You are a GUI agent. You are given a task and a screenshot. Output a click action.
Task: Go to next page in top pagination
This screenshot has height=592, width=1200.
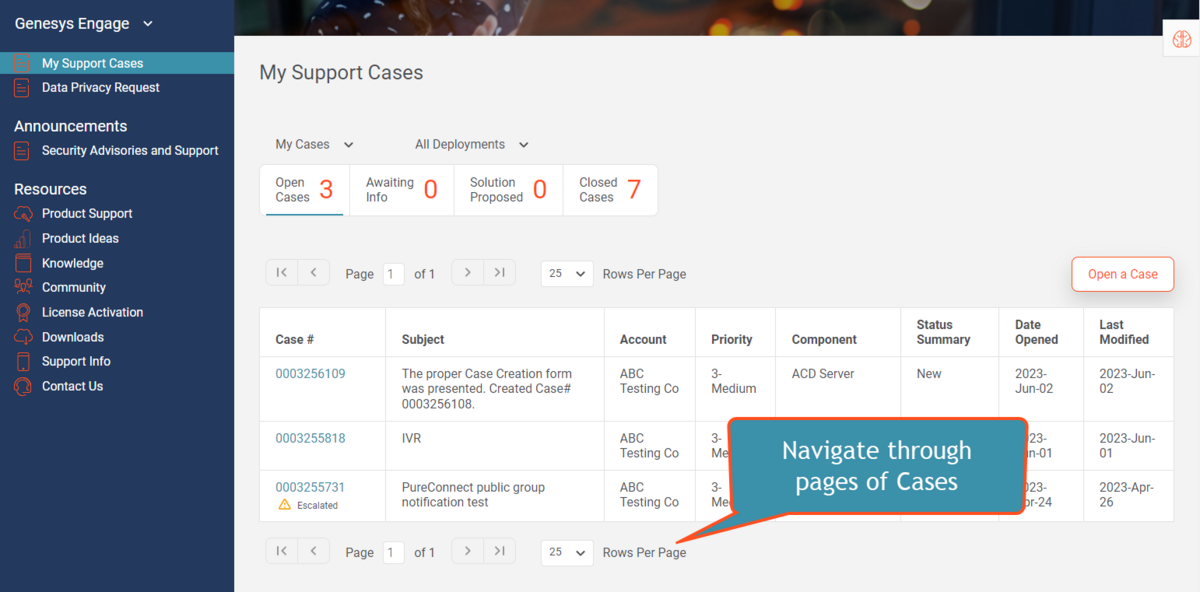pos(468,272)
